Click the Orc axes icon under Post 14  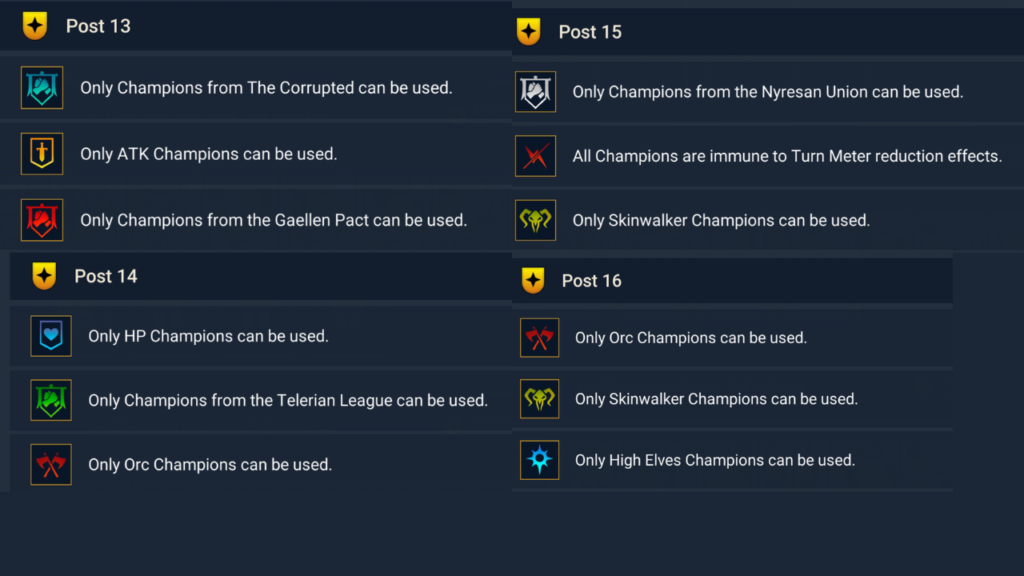(x=51, y=464)
